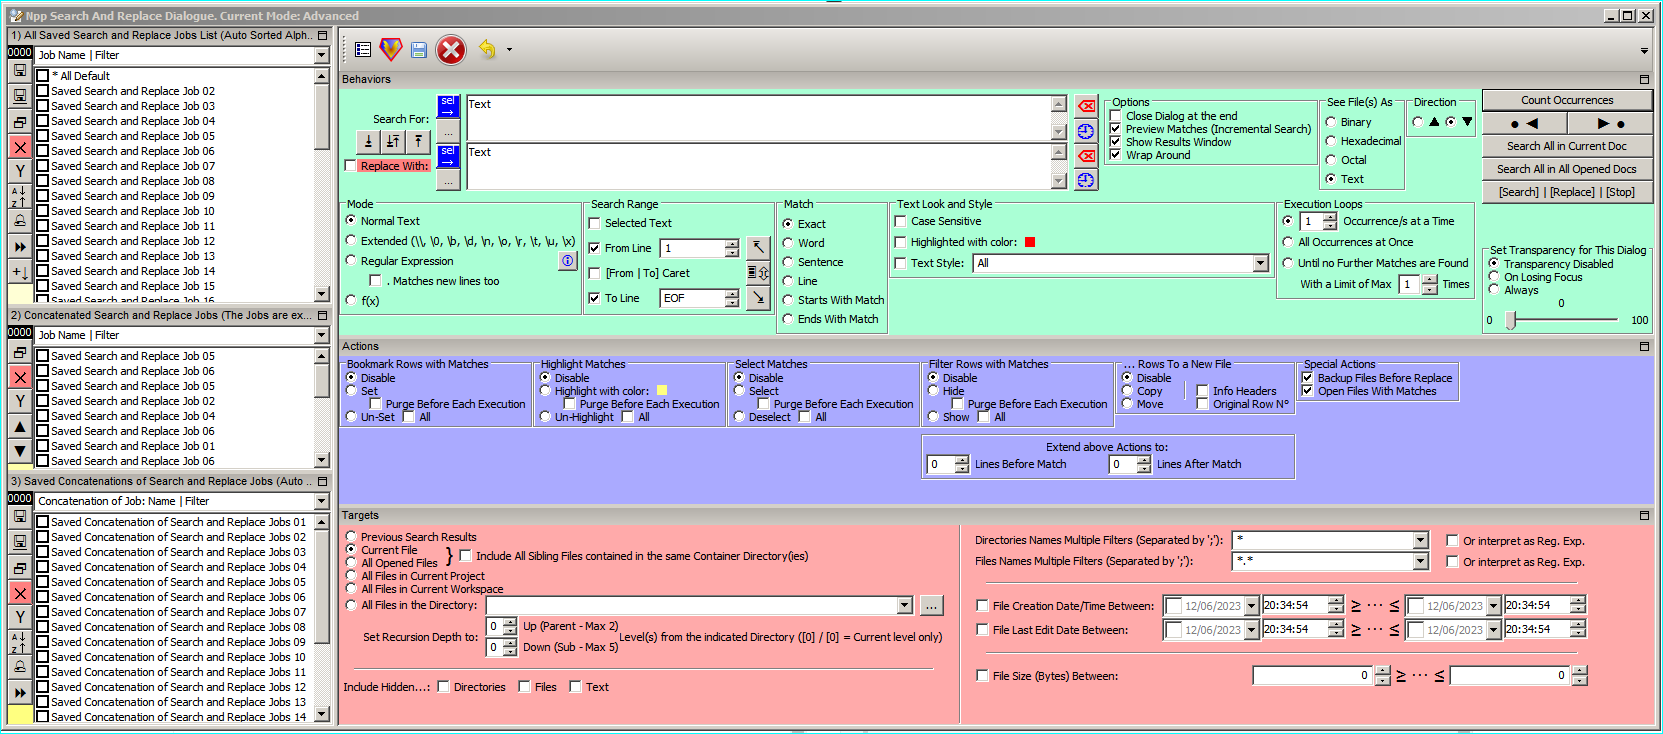Check Saved Search and Replace Job 07 in list 1

point(42,166)
